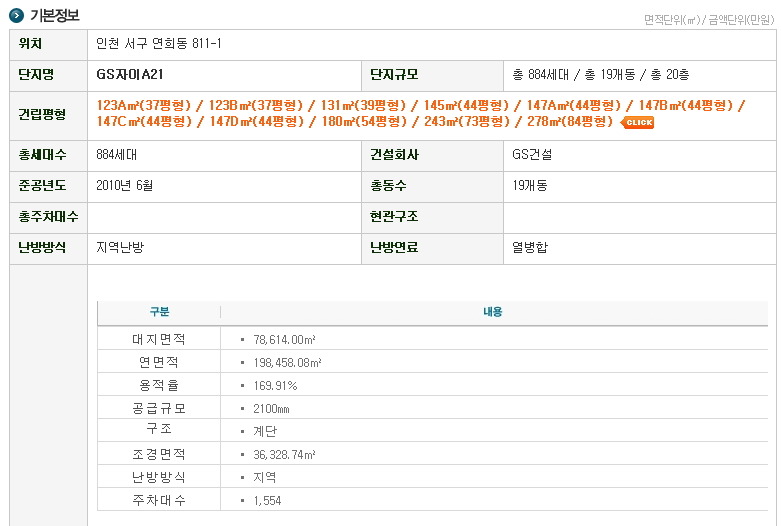Select the 145㎡(44평형) type link
782x526 pixels.
pos(466,105)
